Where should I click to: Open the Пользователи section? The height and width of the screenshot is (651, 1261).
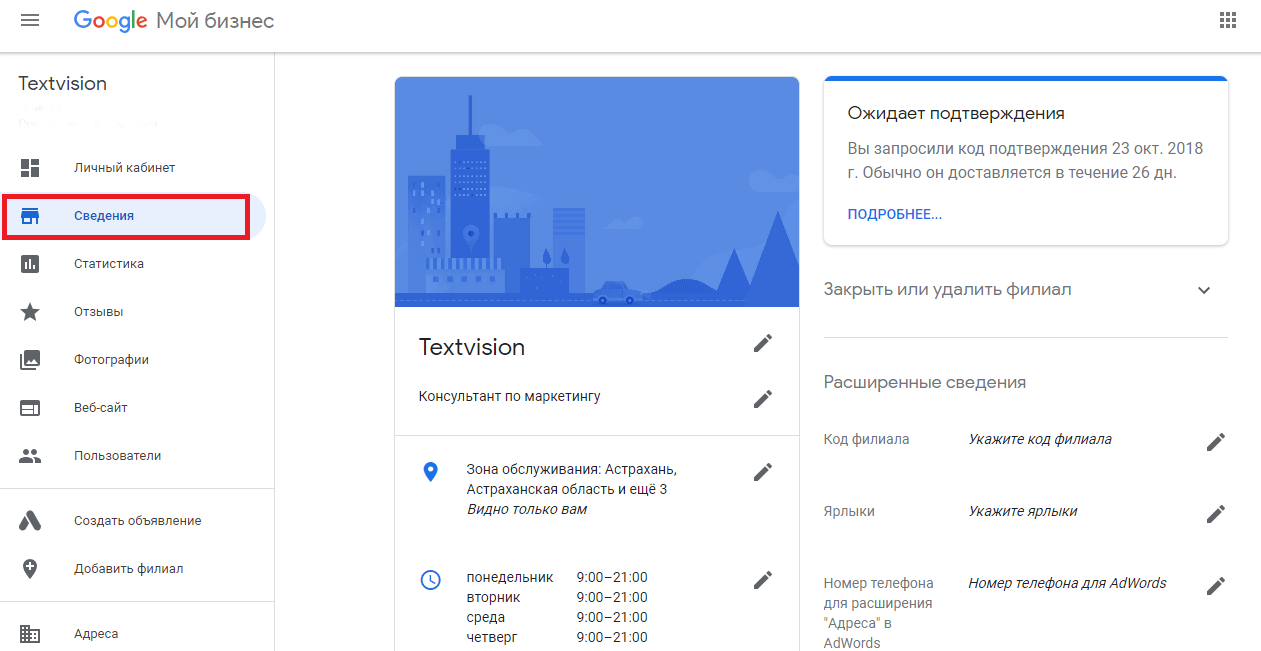click(x=117, y=455)
